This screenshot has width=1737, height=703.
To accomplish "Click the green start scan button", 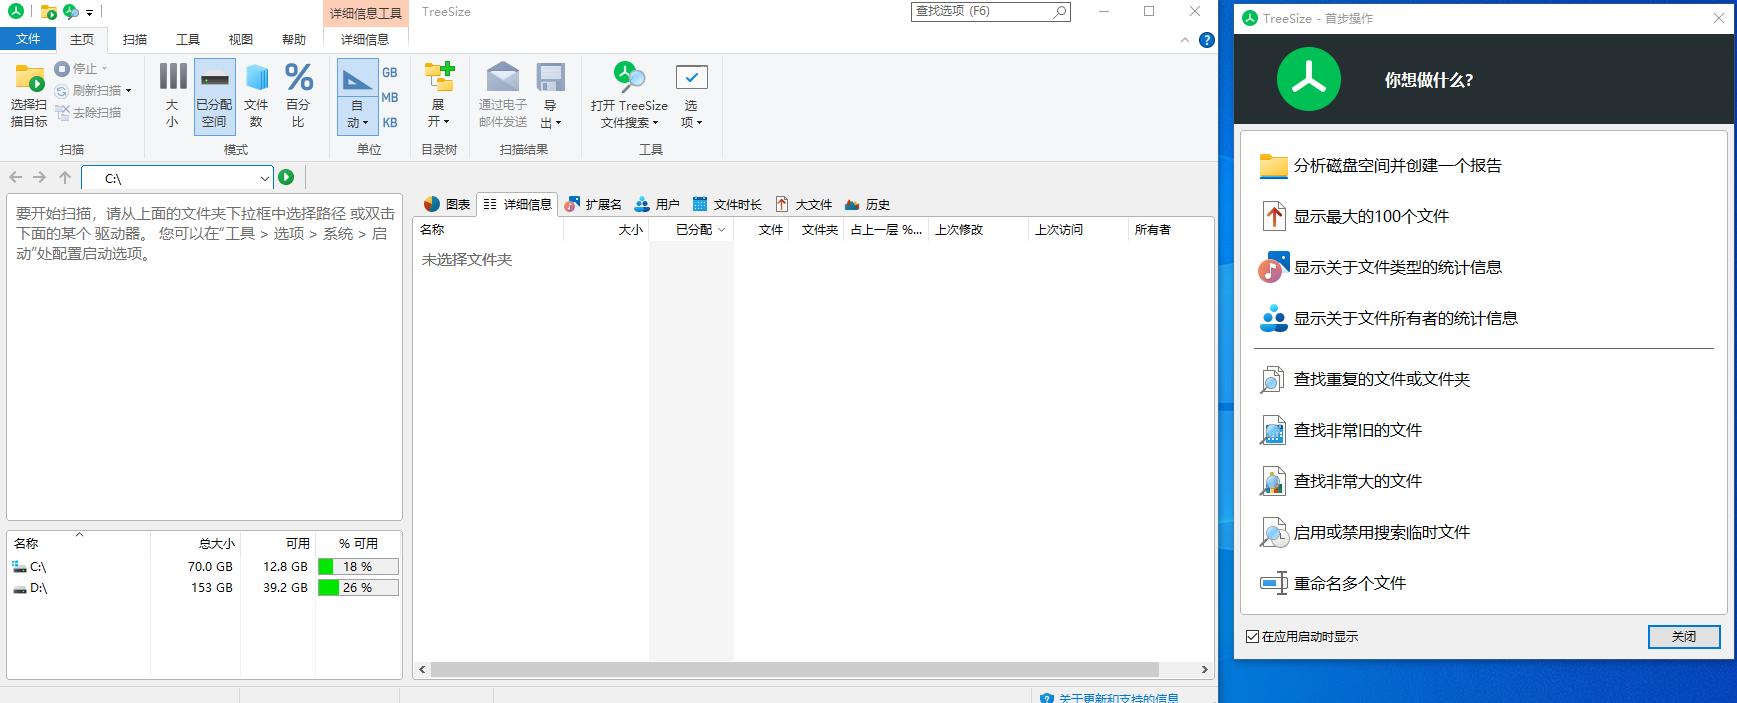I will (286, 177).
